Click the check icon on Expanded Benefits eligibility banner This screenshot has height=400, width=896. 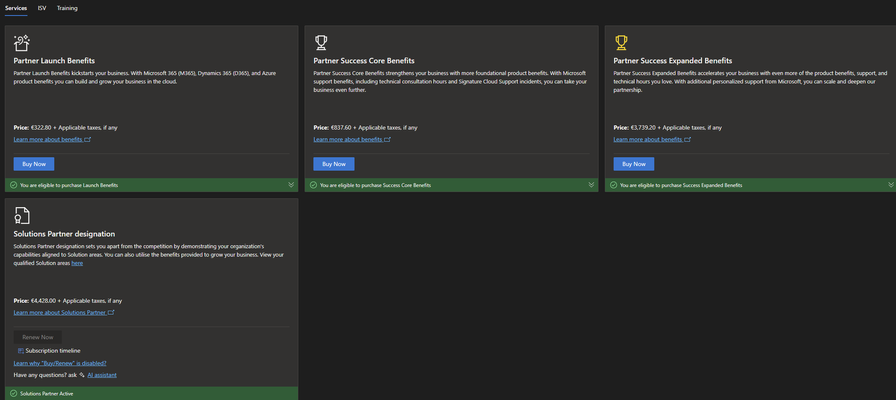613,185
